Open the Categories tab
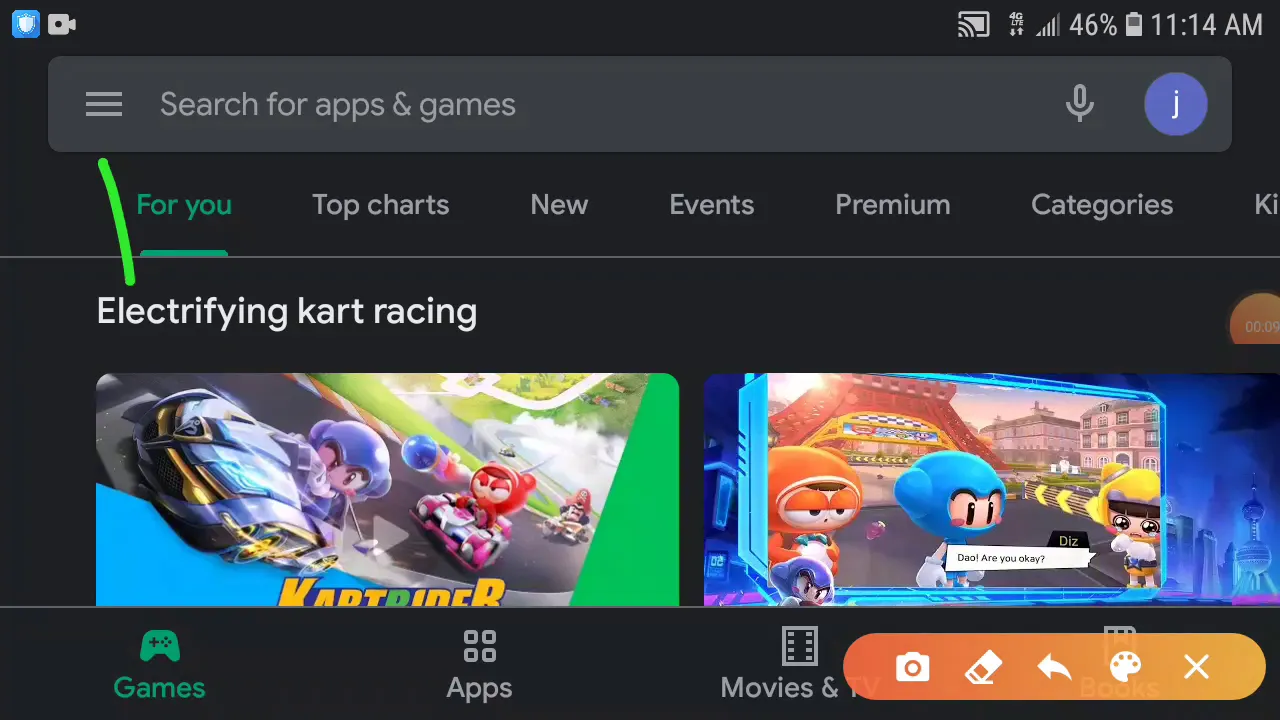 (x=1101, y=205)
